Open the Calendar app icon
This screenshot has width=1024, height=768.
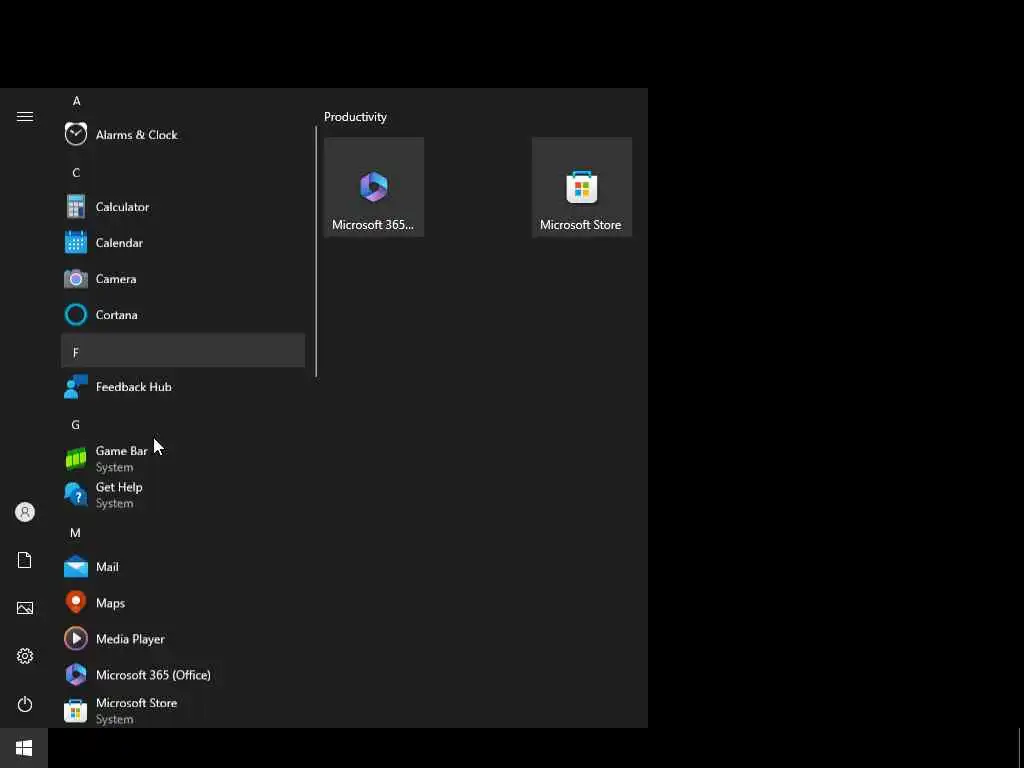pyautogui.click(x=76, y=242)
